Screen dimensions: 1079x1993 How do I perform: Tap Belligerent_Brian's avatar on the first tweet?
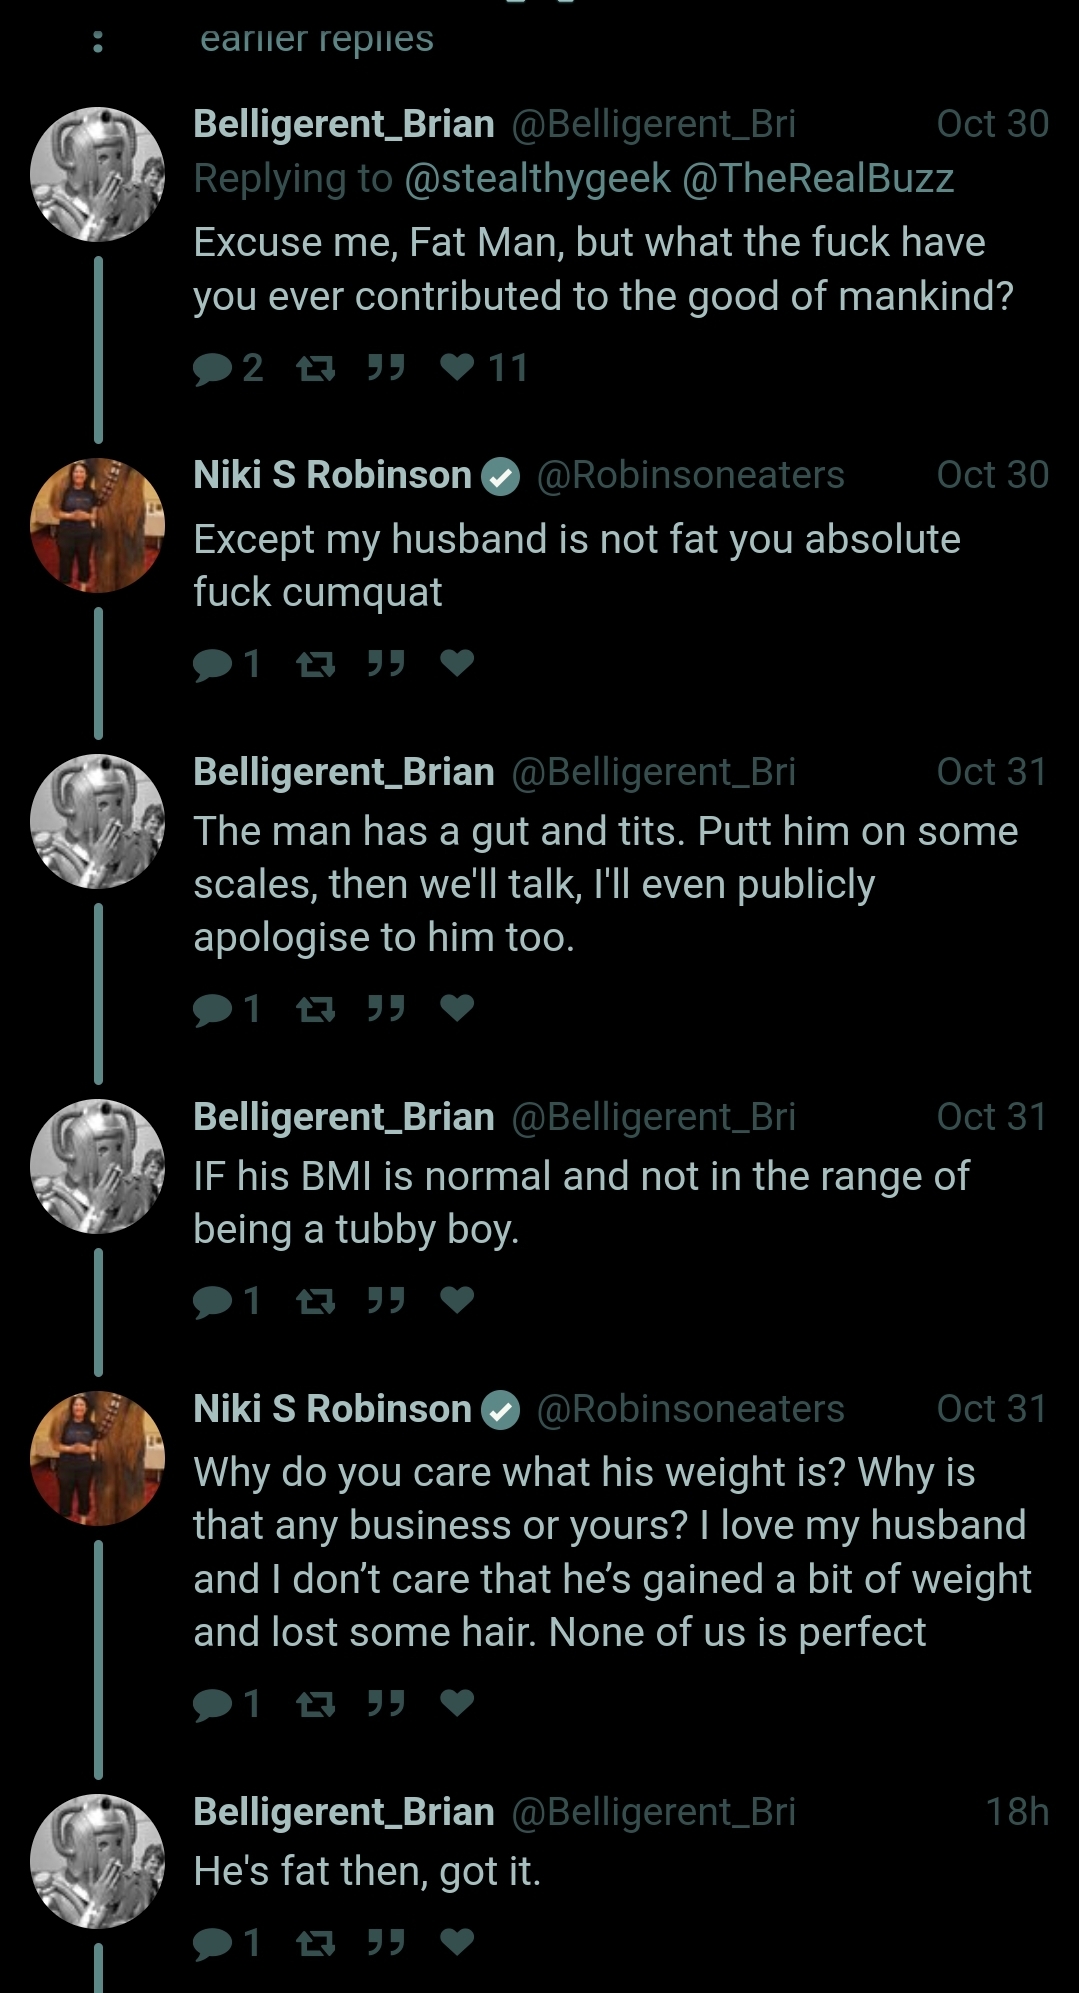pyautogui.click(x=98, y=174)
